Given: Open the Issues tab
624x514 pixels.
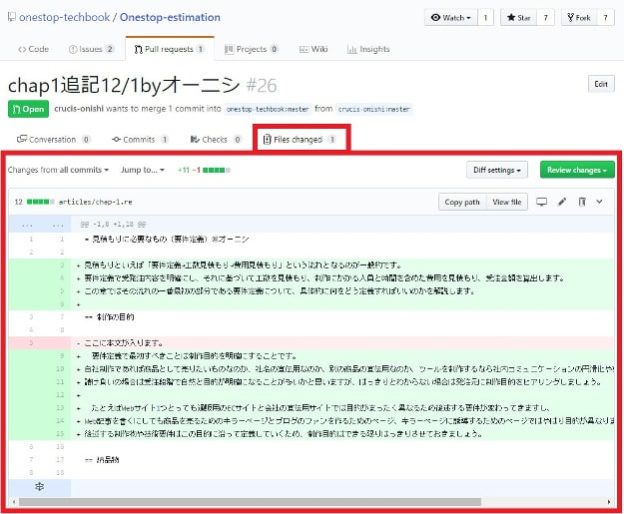Looking at the screenshot, I should click(91, 49).
